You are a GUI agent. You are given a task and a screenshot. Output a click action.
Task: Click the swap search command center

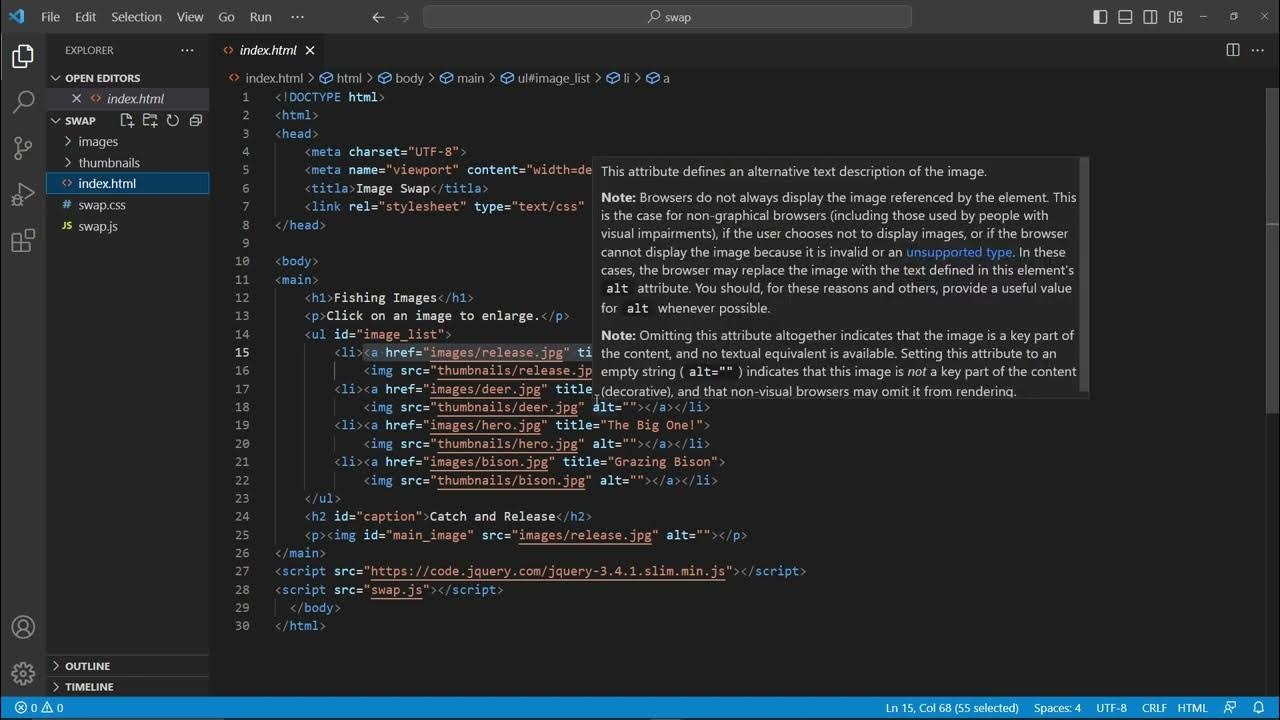click(667, 17)
